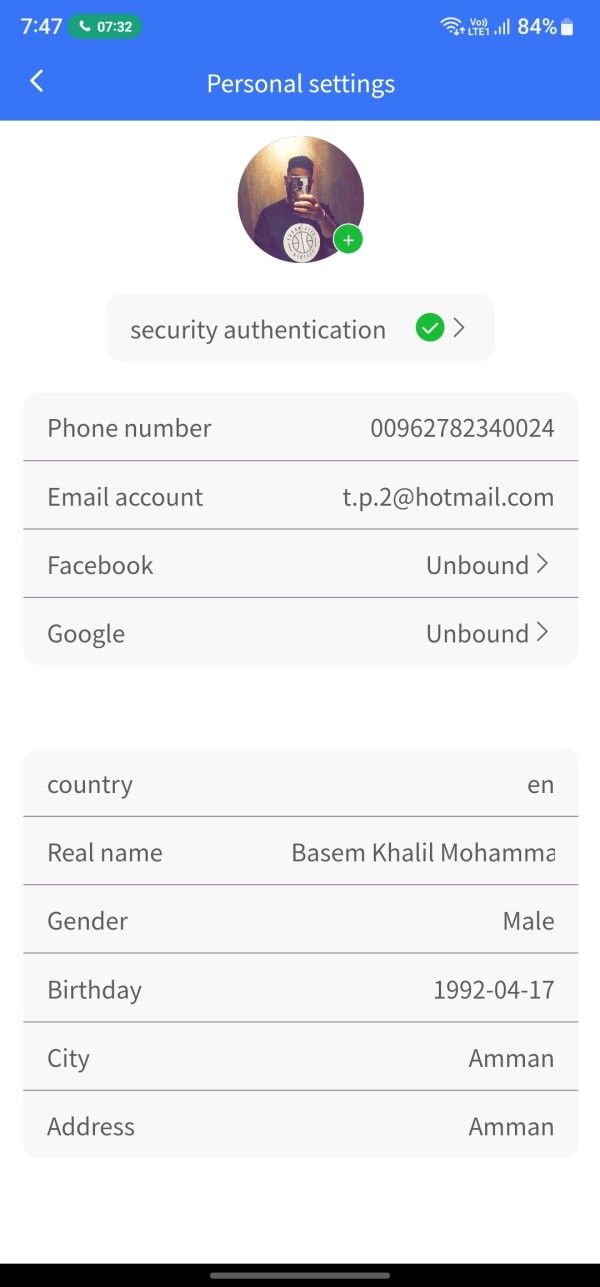
Task: Tap the ongoing call indicator pill
Action: click(105, 27)
